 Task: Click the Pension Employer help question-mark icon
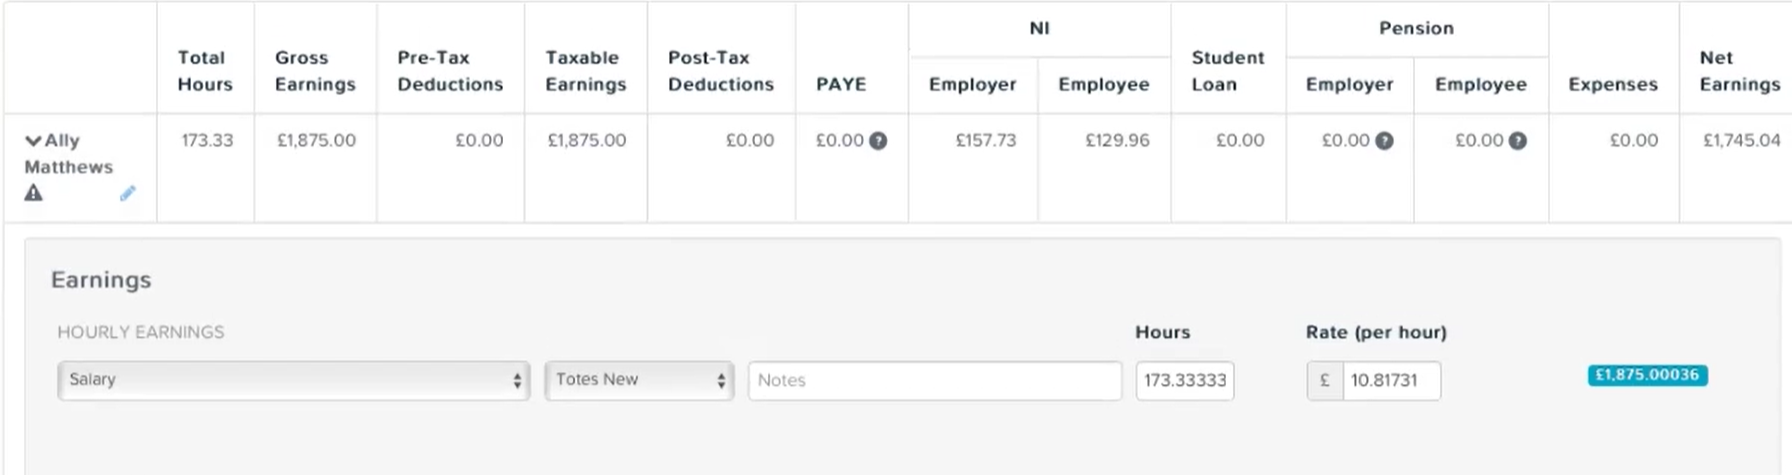coord(1384,141)
